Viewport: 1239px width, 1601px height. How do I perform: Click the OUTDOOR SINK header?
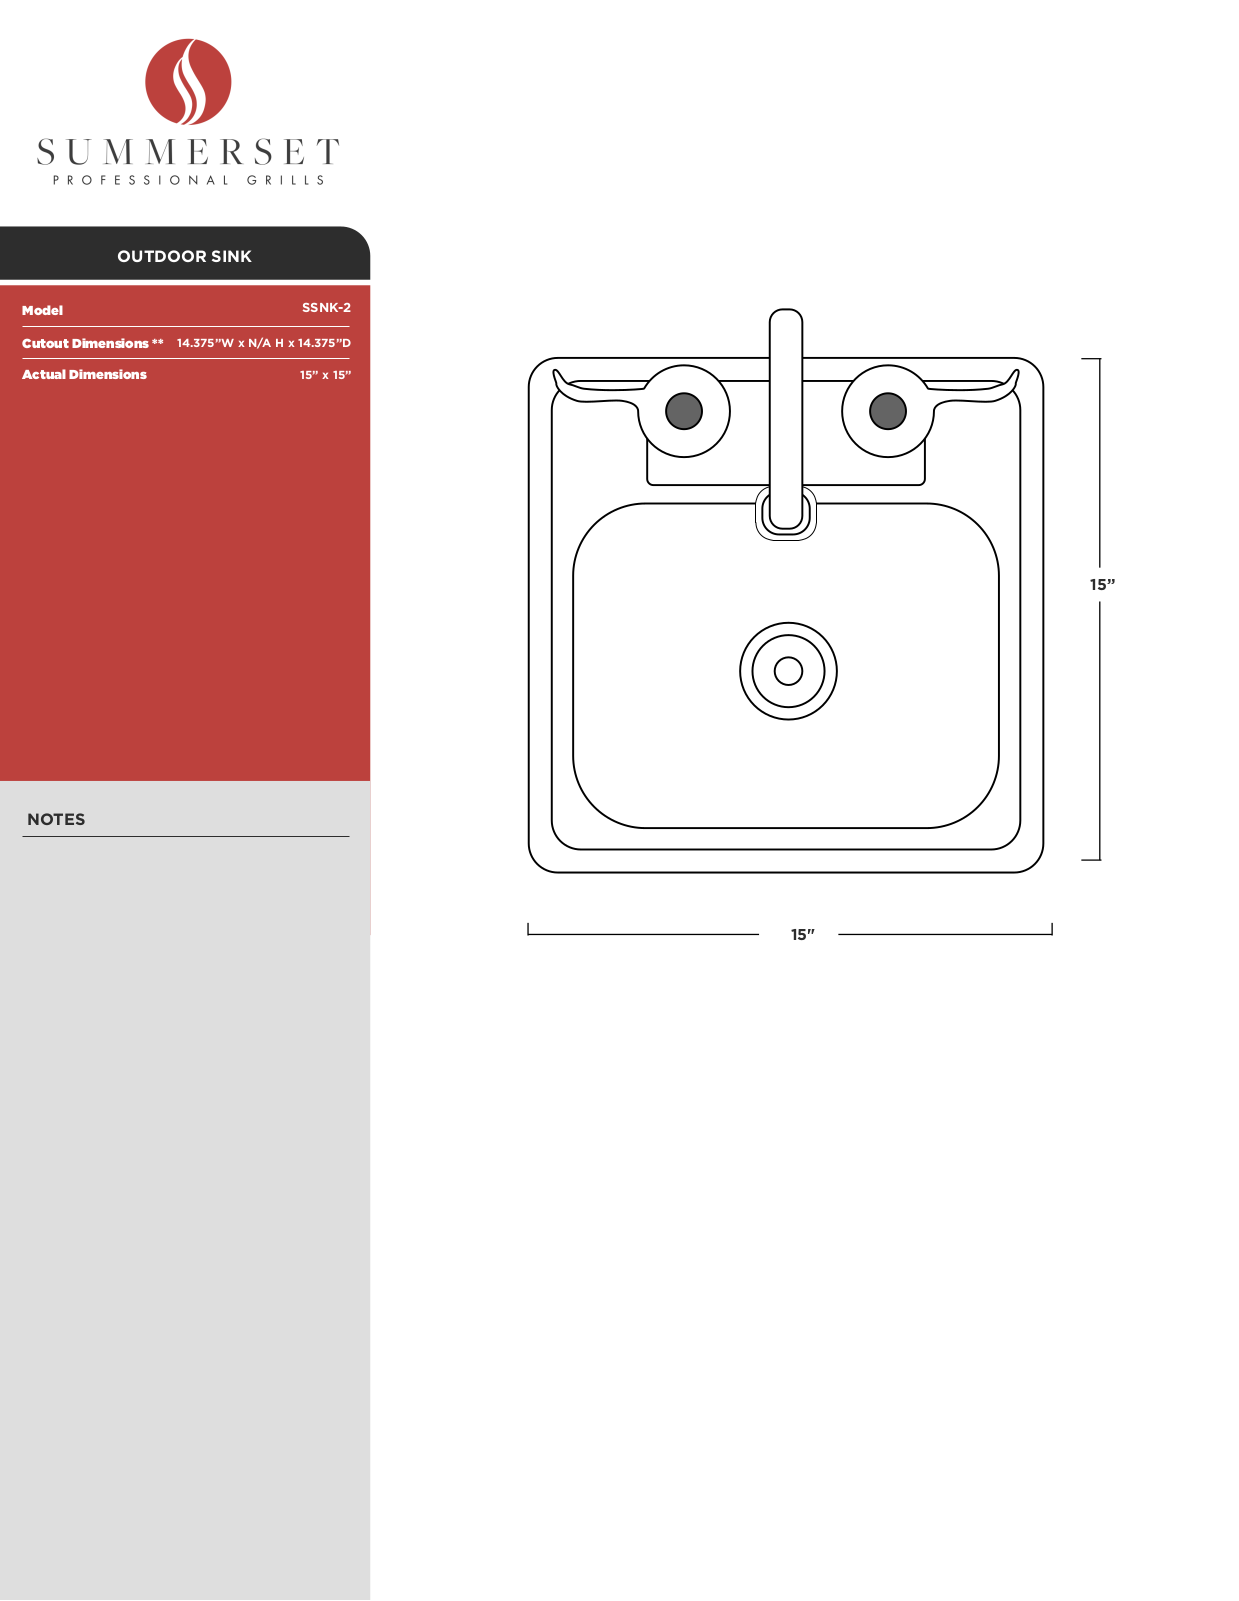pyautogui.click(x=184, y=256)
